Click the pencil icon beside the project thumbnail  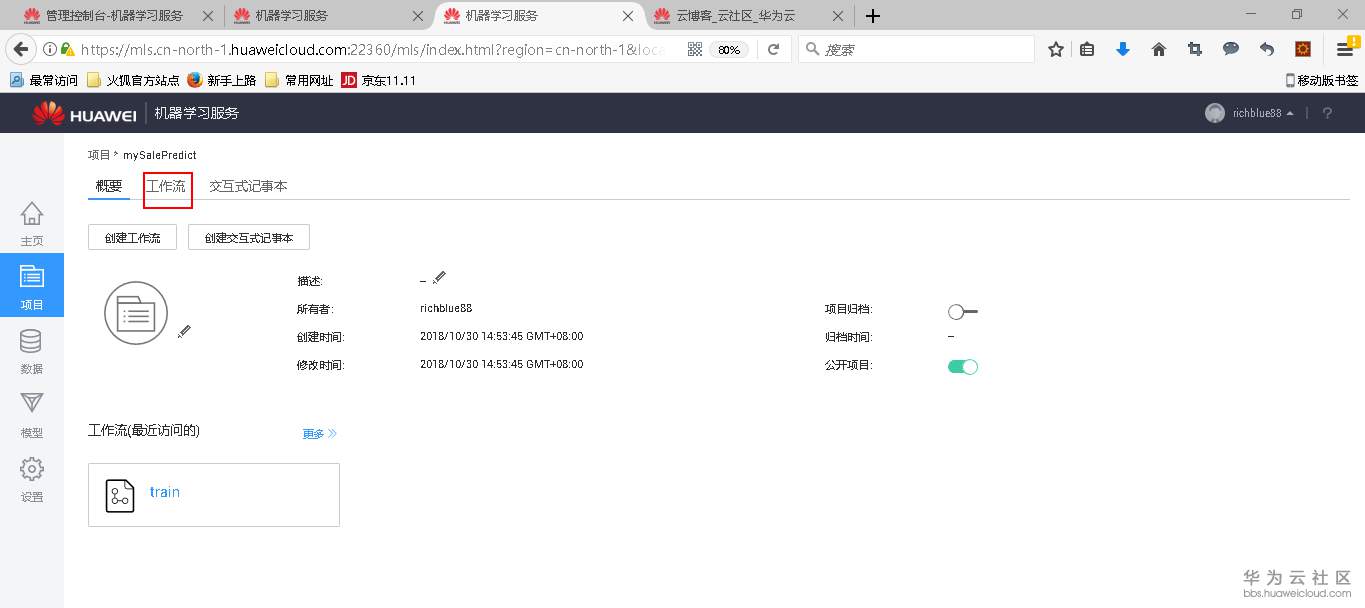(x=184, y=332)
